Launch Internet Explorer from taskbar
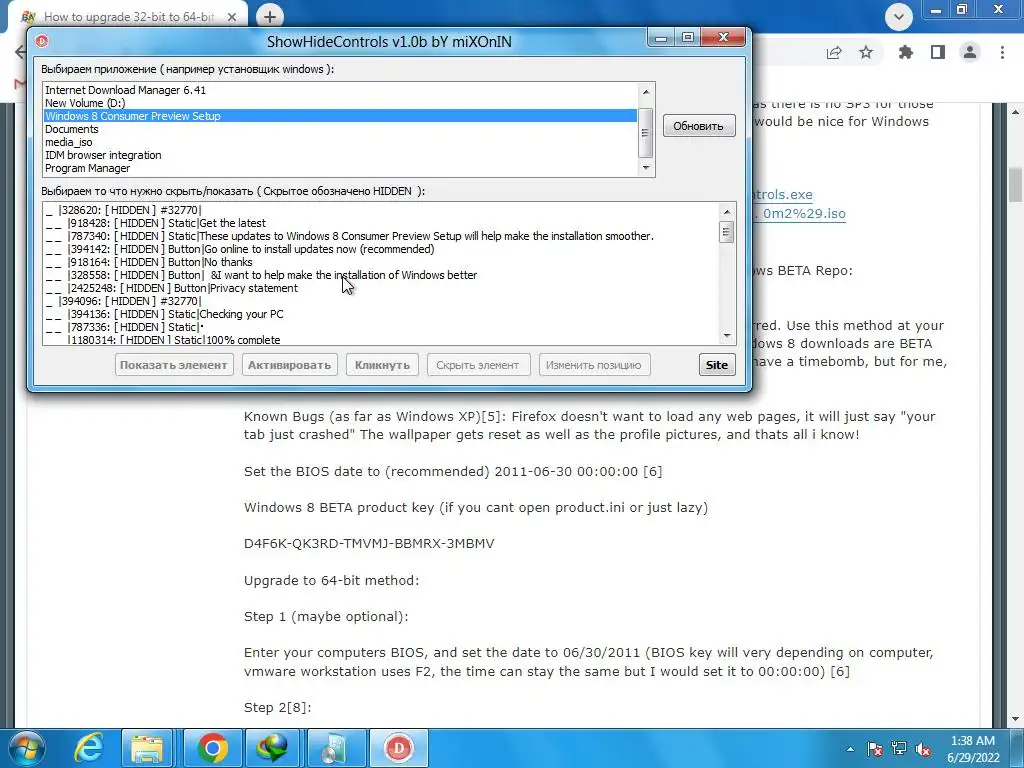1024x768 pixels. pyautogui.click(x=88, y=748)
